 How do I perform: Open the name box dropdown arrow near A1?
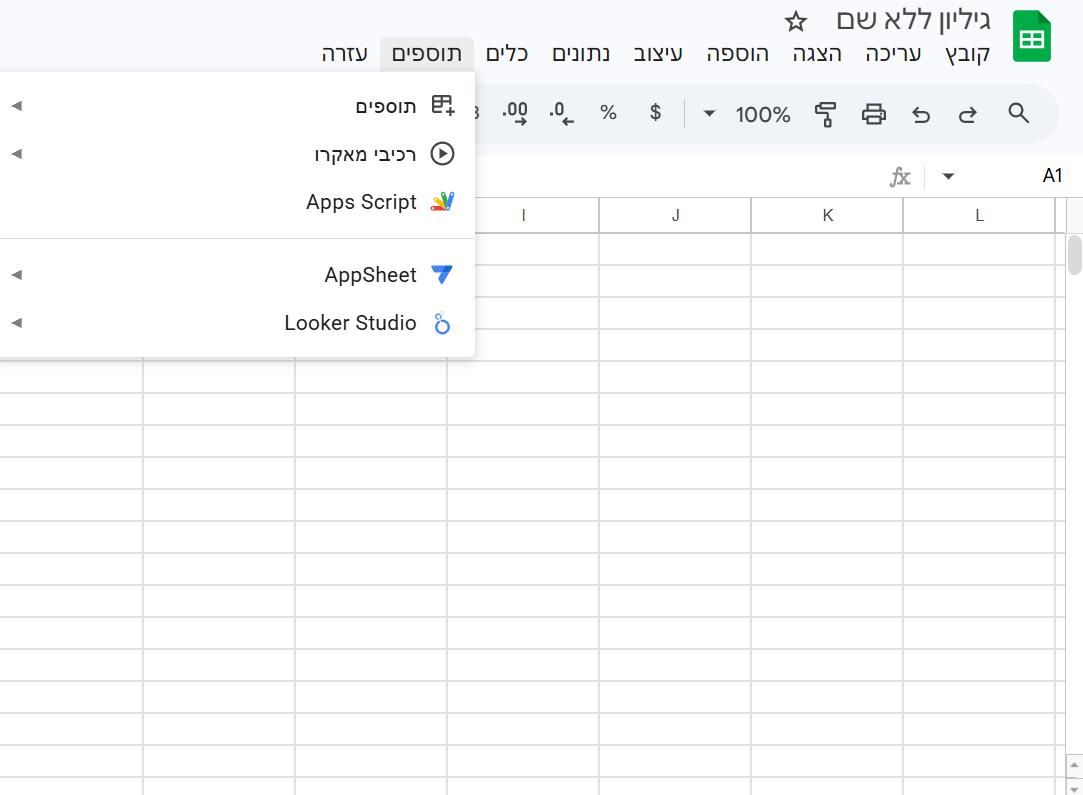coord(948,177)
